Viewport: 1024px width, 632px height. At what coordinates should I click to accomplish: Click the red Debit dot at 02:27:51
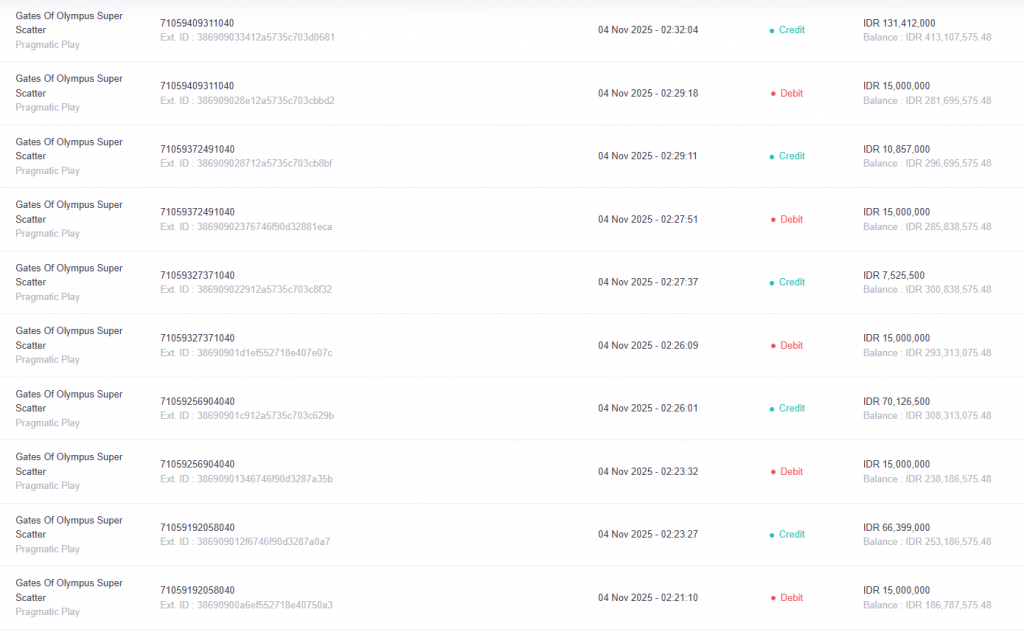click(773, 219)
